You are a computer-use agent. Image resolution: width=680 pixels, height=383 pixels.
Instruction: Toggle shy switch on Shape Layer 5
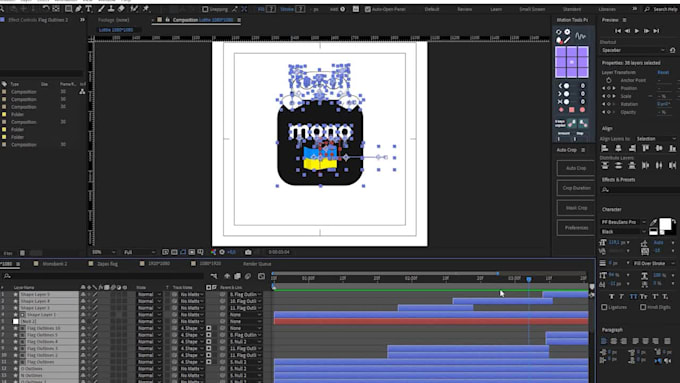click(x=83, y=295)
